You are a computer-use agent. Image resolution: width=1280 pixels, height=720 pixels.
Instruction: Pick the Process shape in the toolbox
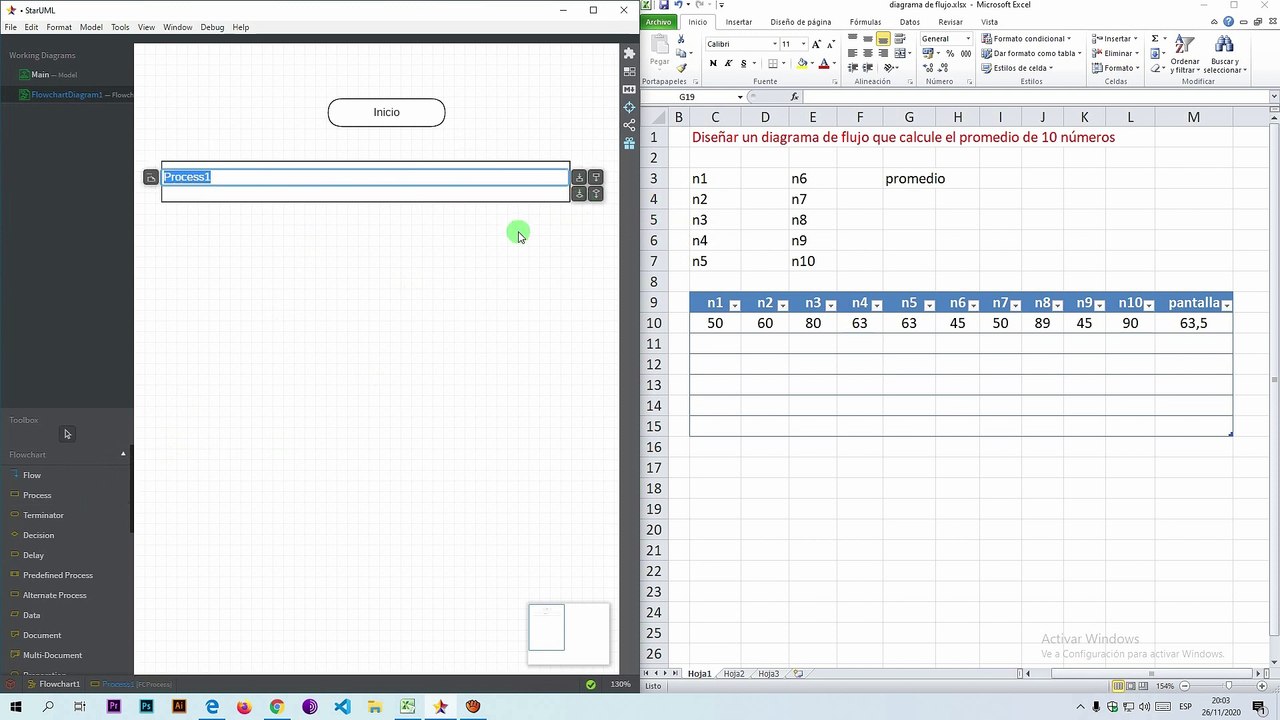[x=37, y=495]
